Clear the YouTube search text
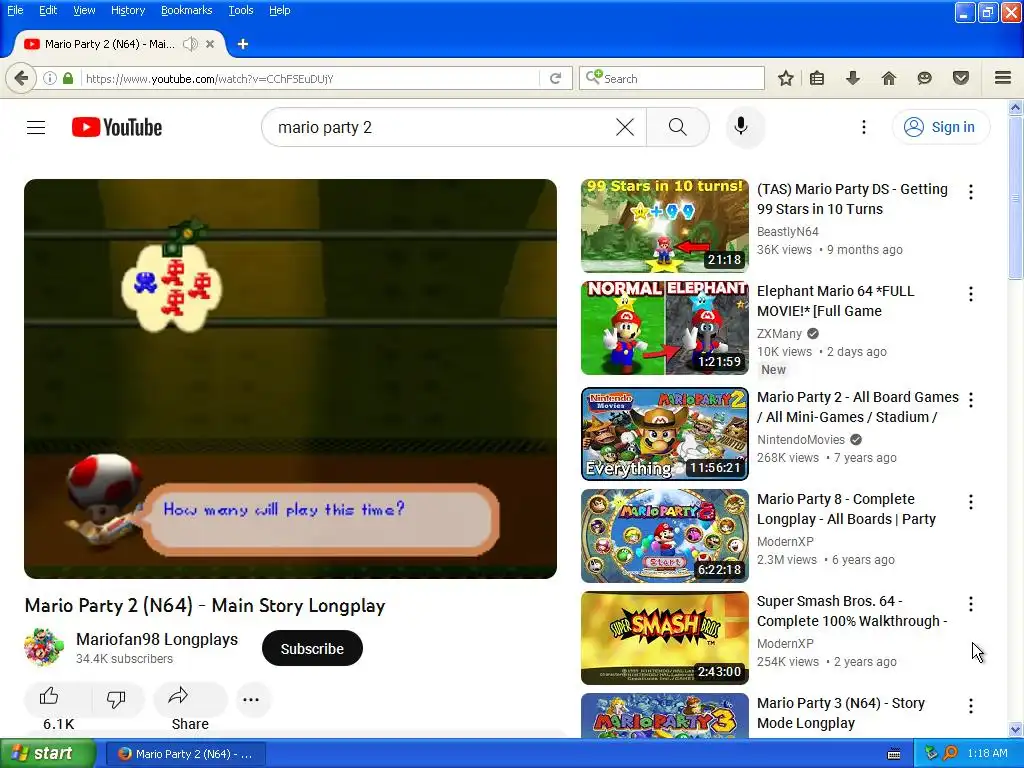Screen dimensions: 1024x768 pyautogui.click(x=625, y=127)
